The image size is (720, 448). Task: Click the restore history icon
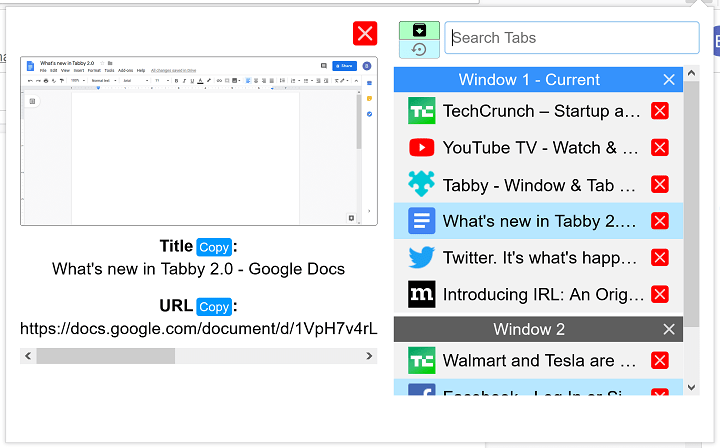419,49
